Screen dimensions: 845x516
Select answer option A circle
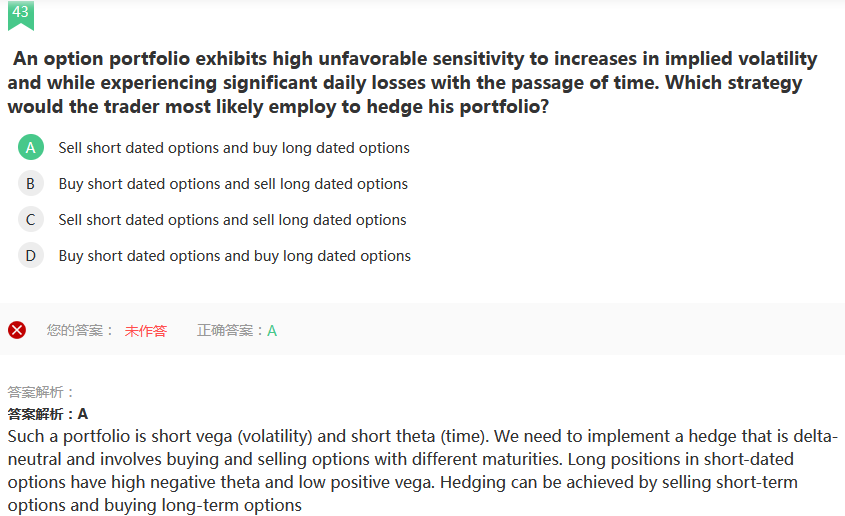(x=31, y=148)
